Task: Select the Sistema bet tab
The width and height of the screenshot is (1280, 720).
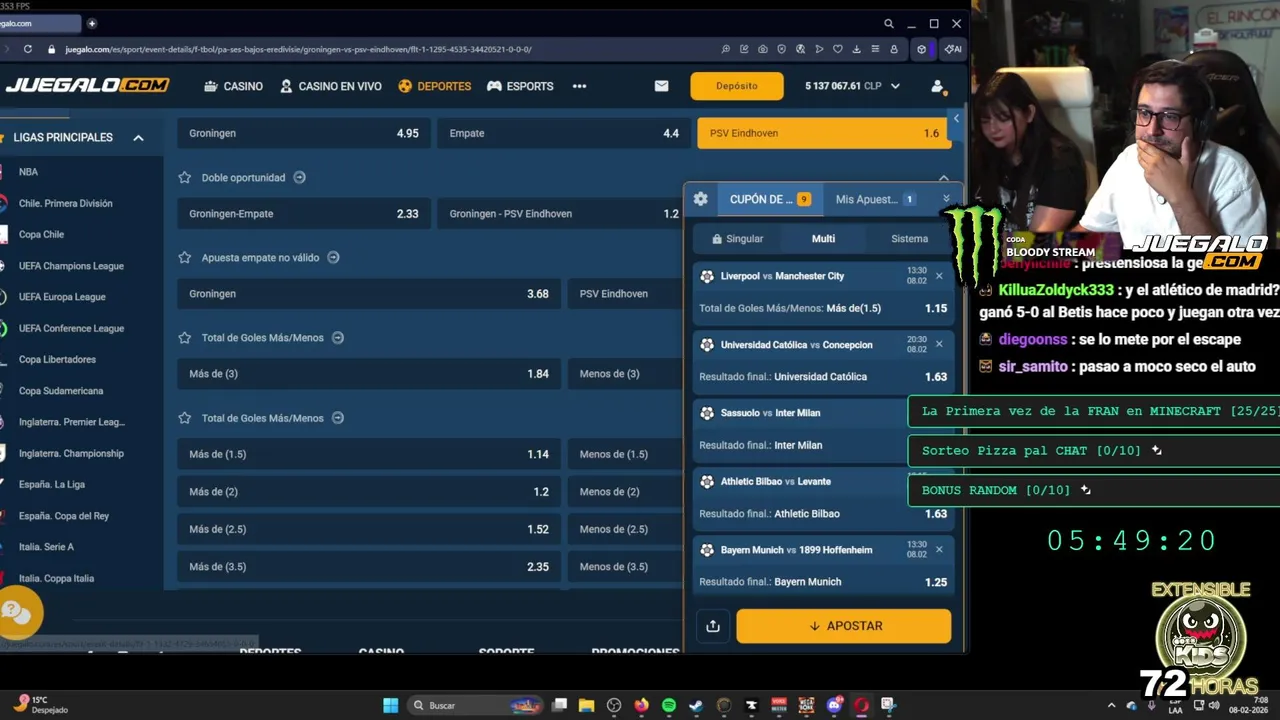Action: pyautogui.click(x=909, y=239)
